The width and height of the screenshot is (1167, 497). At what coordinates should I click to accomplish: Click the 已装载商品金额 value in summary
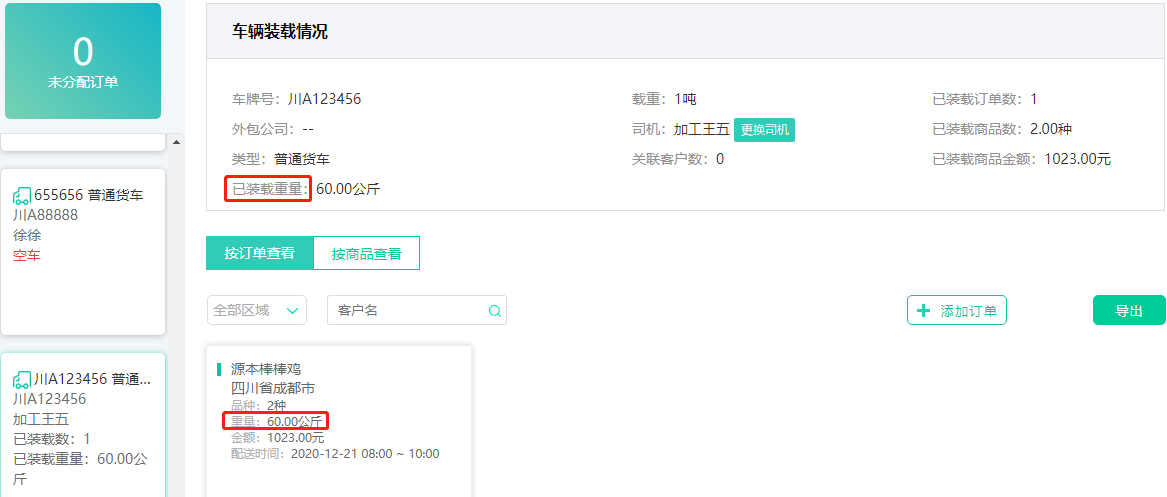point(1077,159)
